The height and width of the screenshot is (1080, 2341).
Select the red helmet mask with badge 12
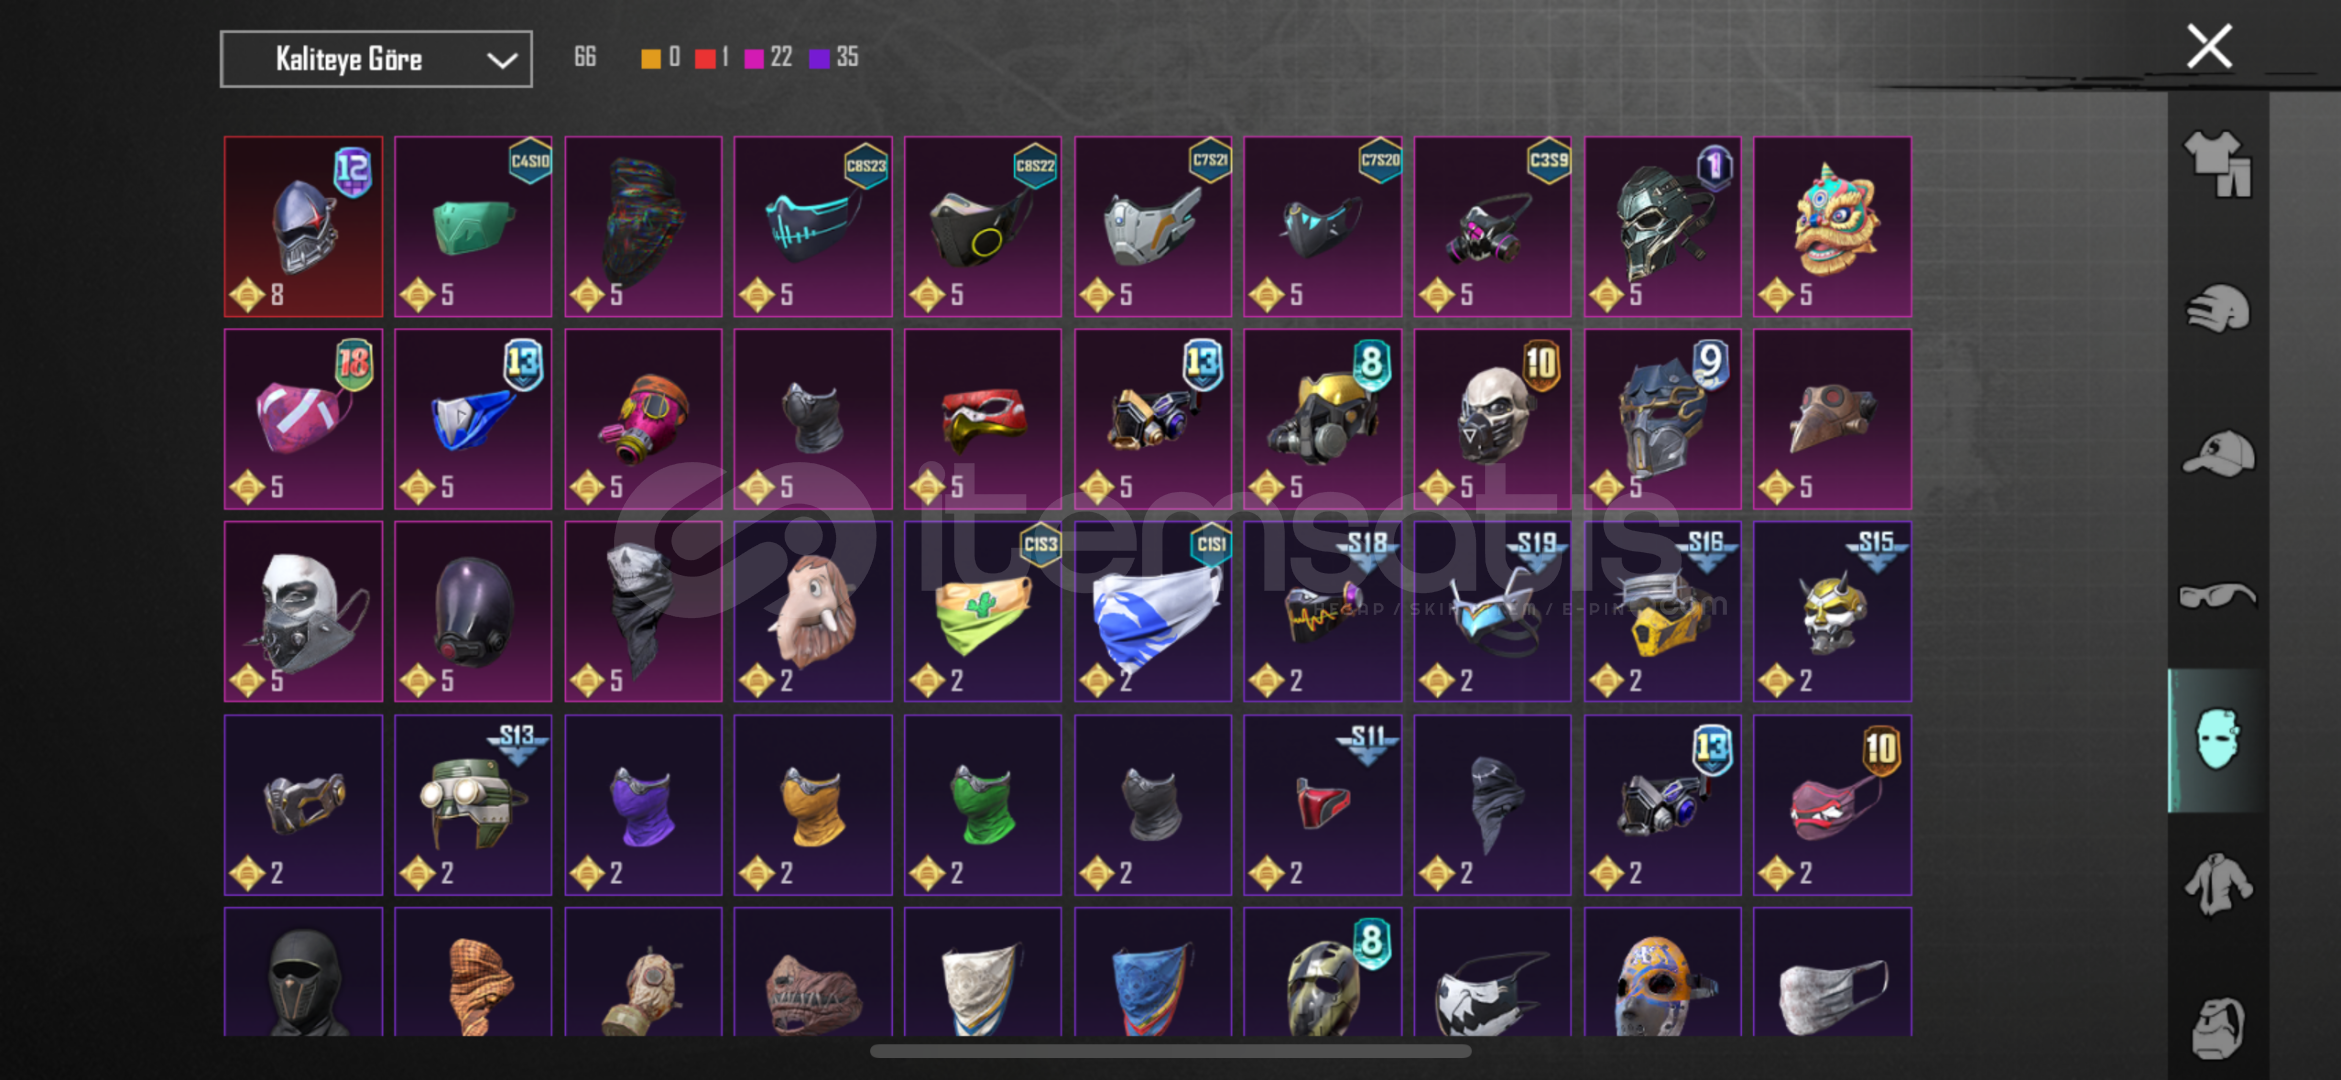(303, 227)
